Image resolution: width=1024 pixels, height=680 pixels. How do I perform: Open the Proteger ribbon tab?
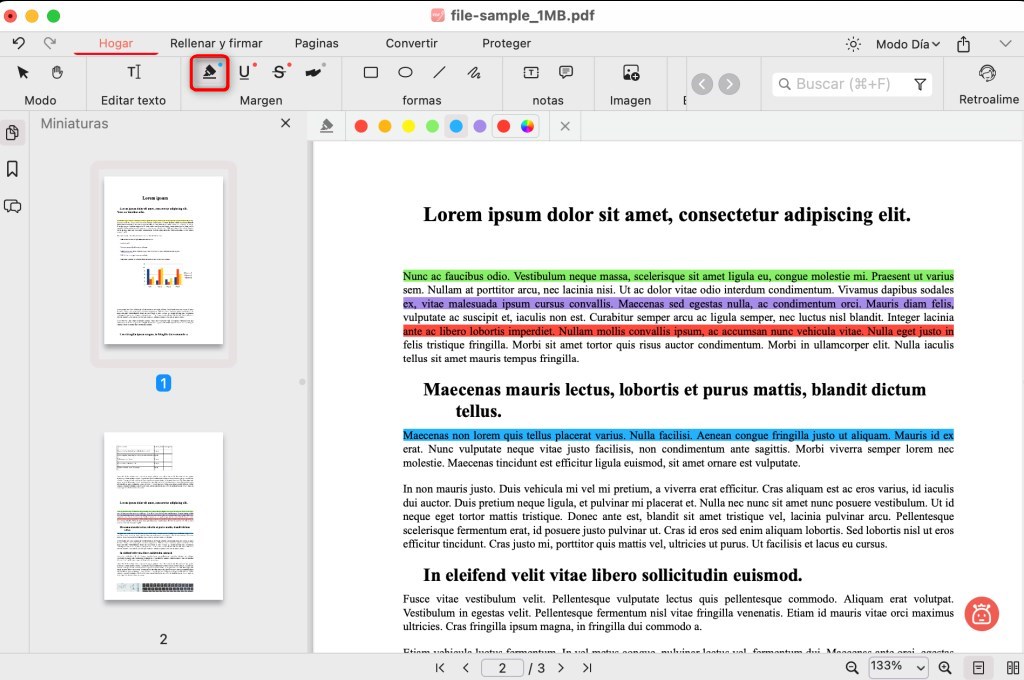[x=506, y=43]
